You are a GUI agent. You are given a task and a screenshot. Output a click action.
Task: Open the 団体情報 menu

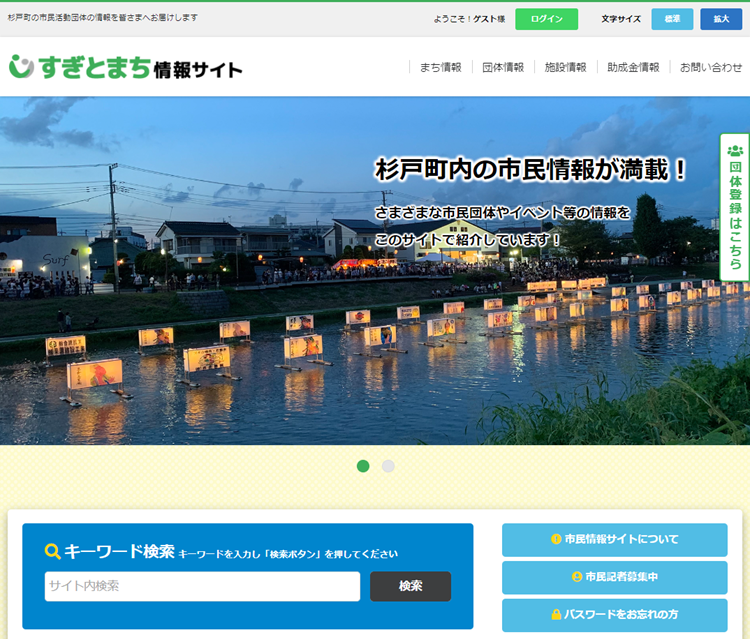pyautogui.click(x=503, y=68)
